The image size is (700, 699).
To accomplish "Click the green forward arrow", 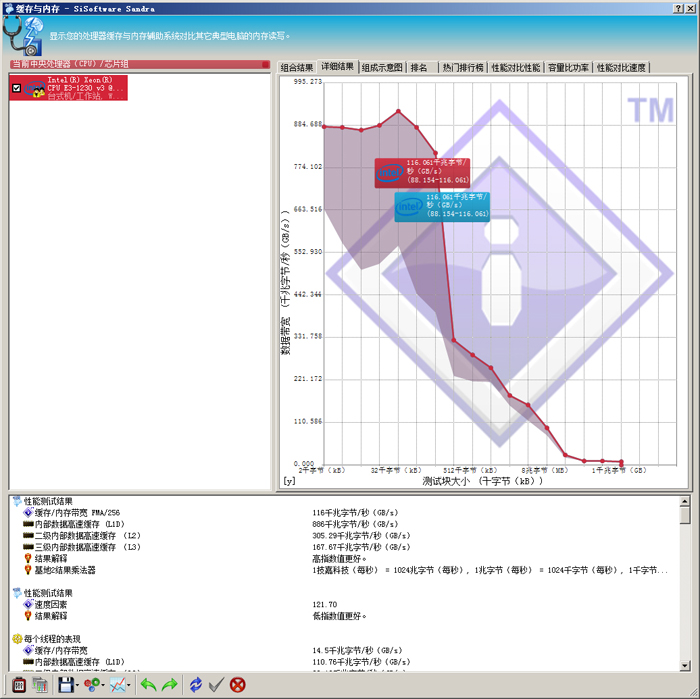I will 170,684.
